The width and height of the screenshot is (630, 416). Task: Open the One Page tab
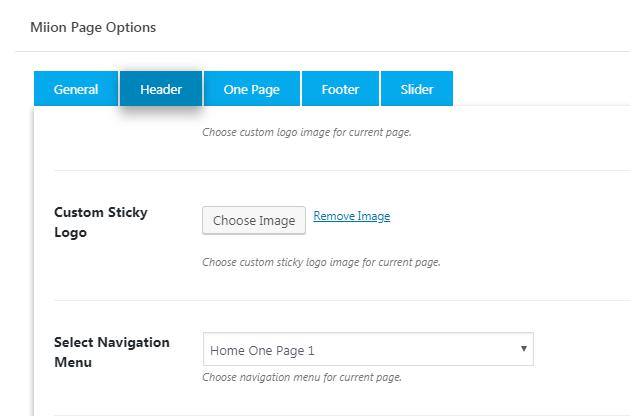click(251, 89)
